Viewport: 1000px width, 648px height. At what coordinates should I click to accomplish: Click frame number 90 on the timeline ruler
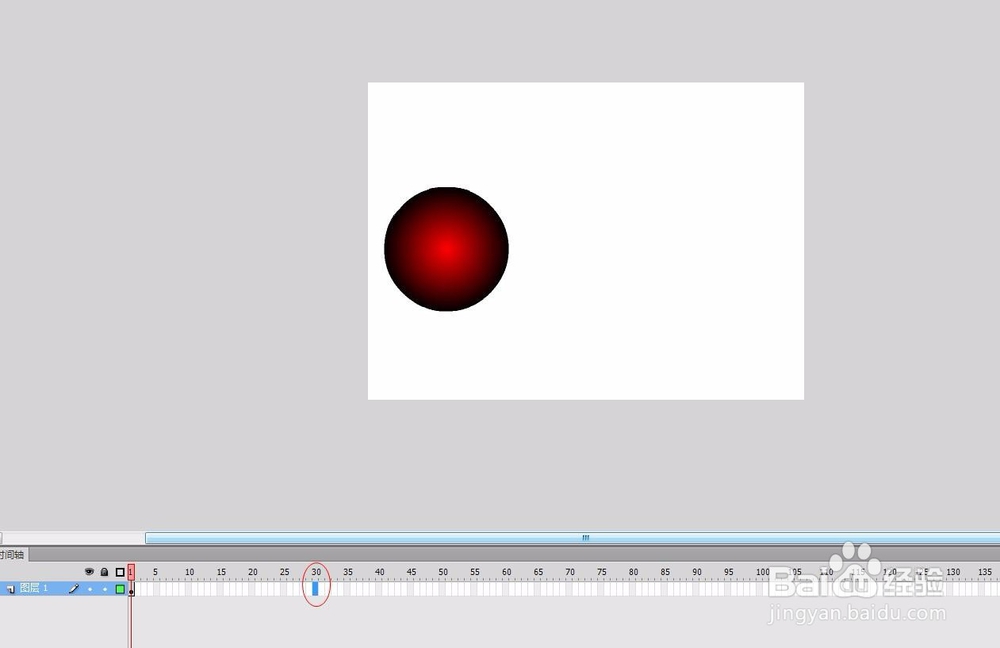tap(696, 572)
